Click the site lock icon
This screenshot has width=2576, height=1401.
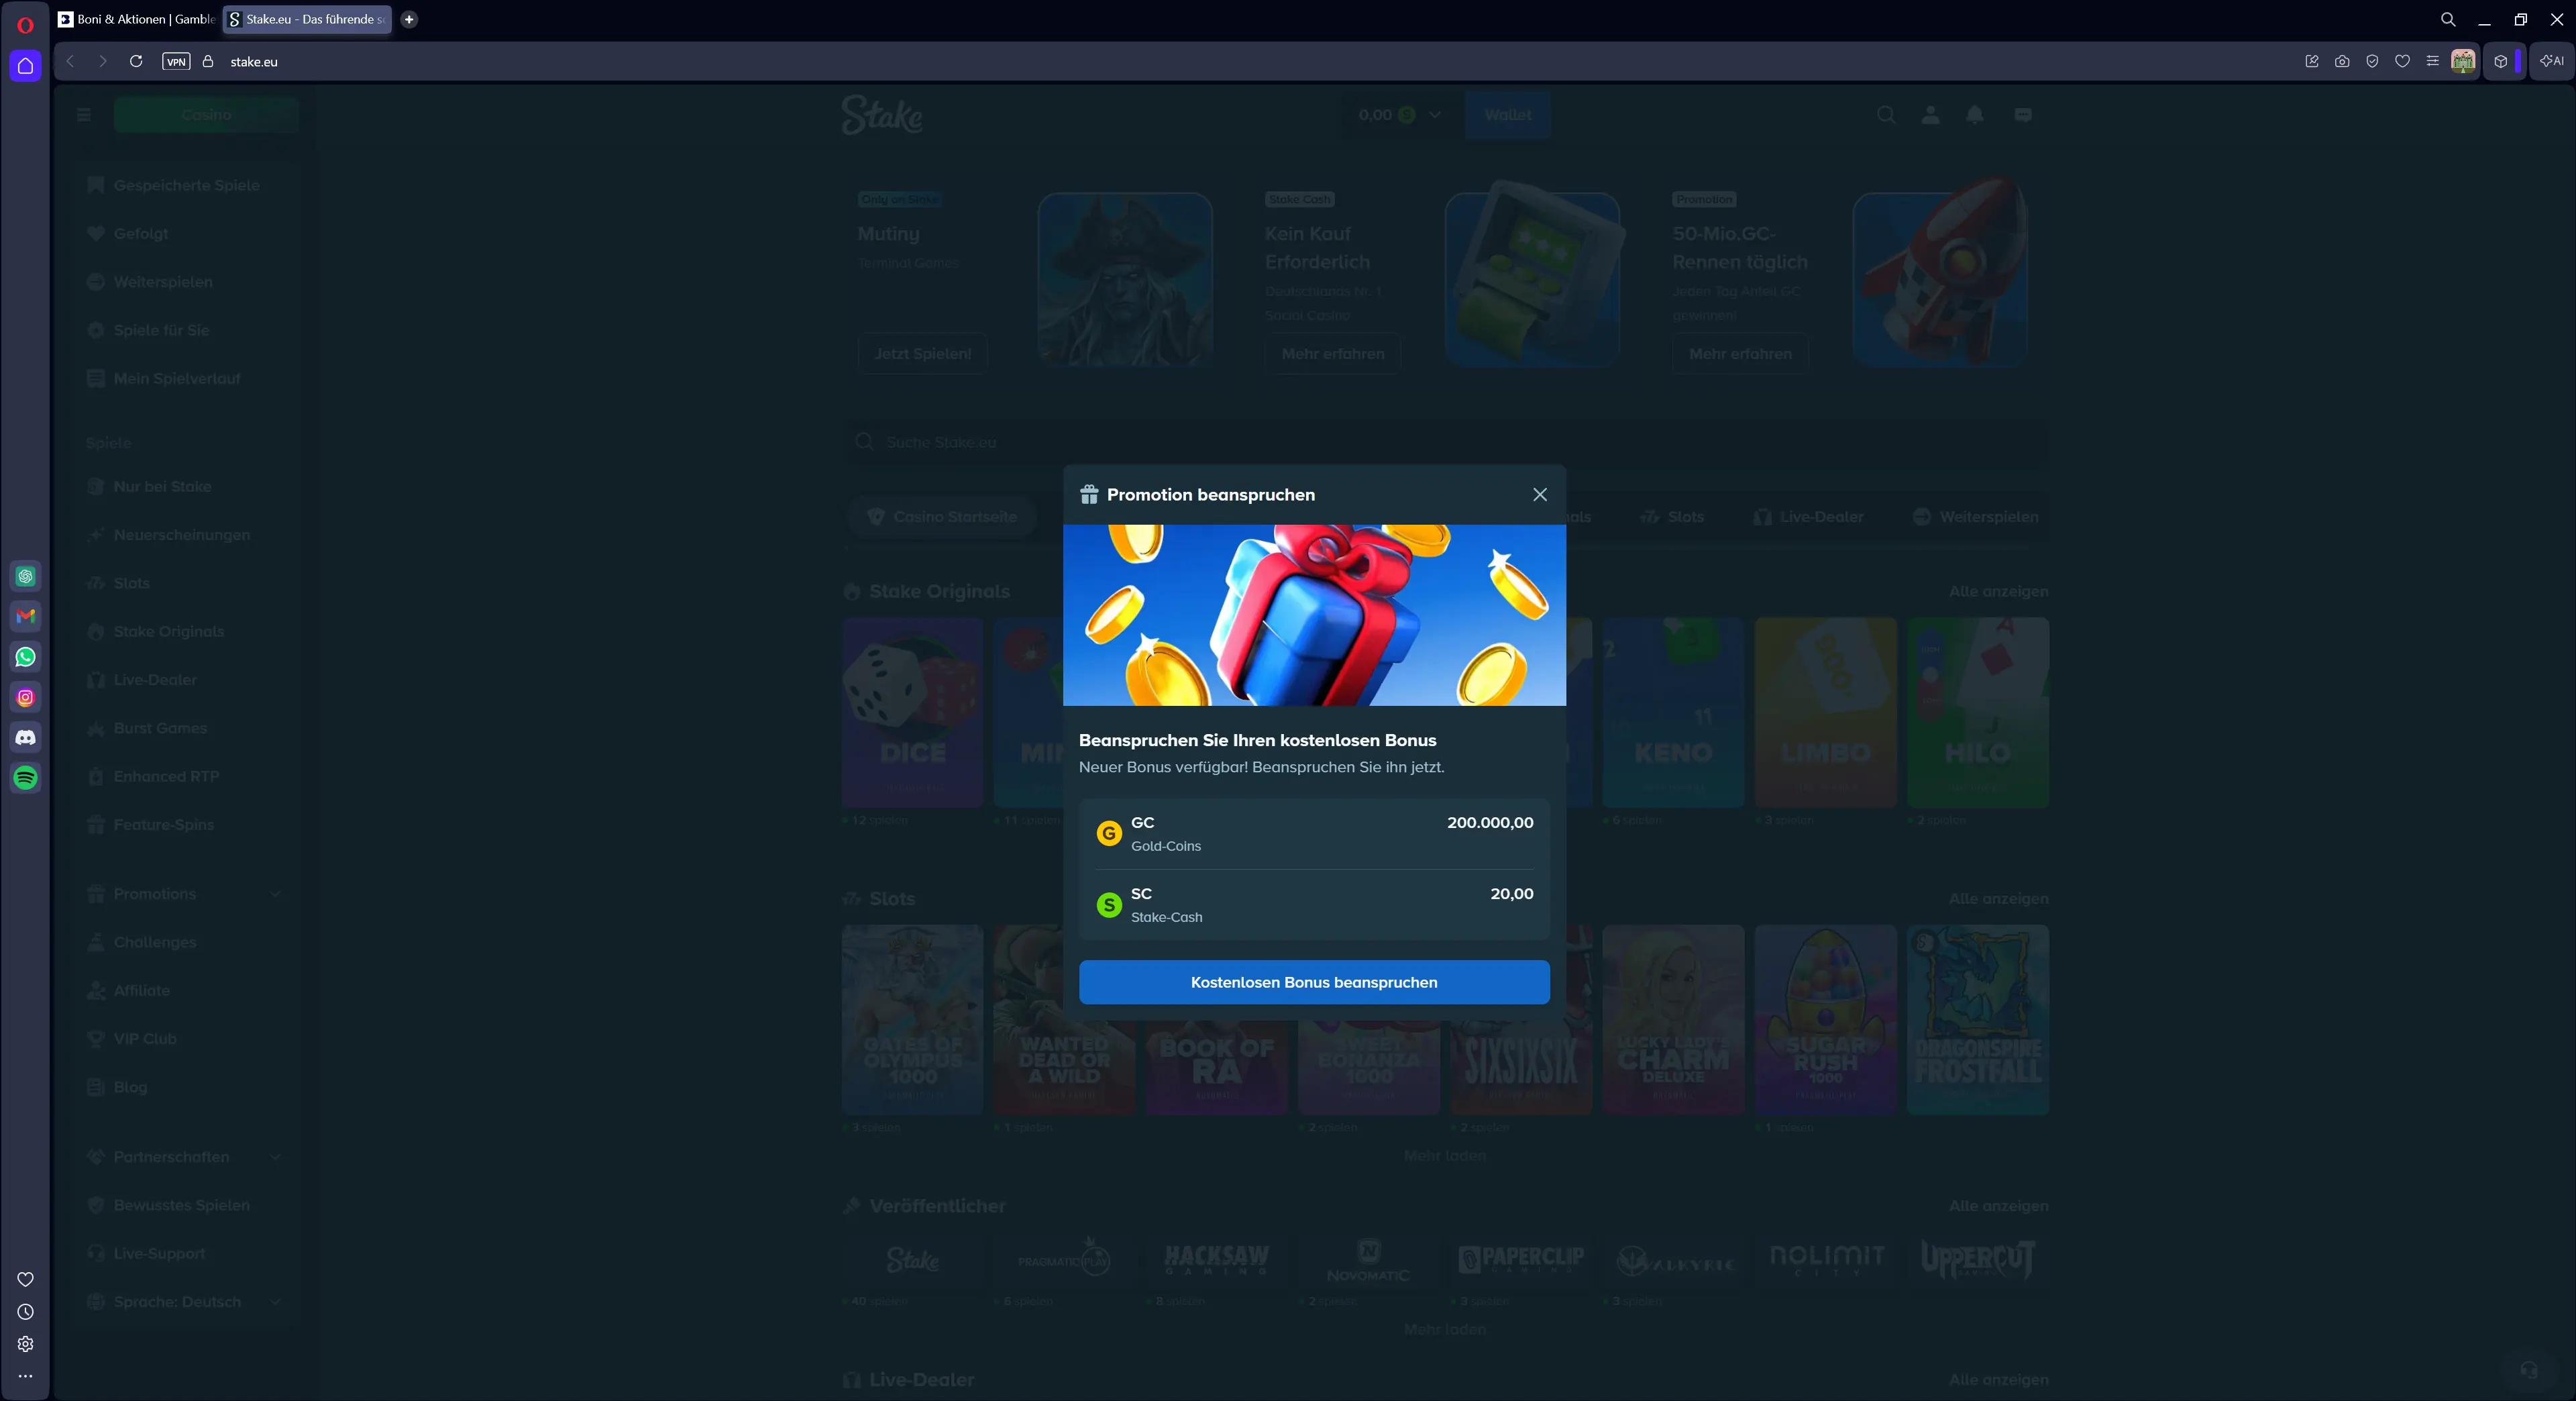(x=208, y=61)
